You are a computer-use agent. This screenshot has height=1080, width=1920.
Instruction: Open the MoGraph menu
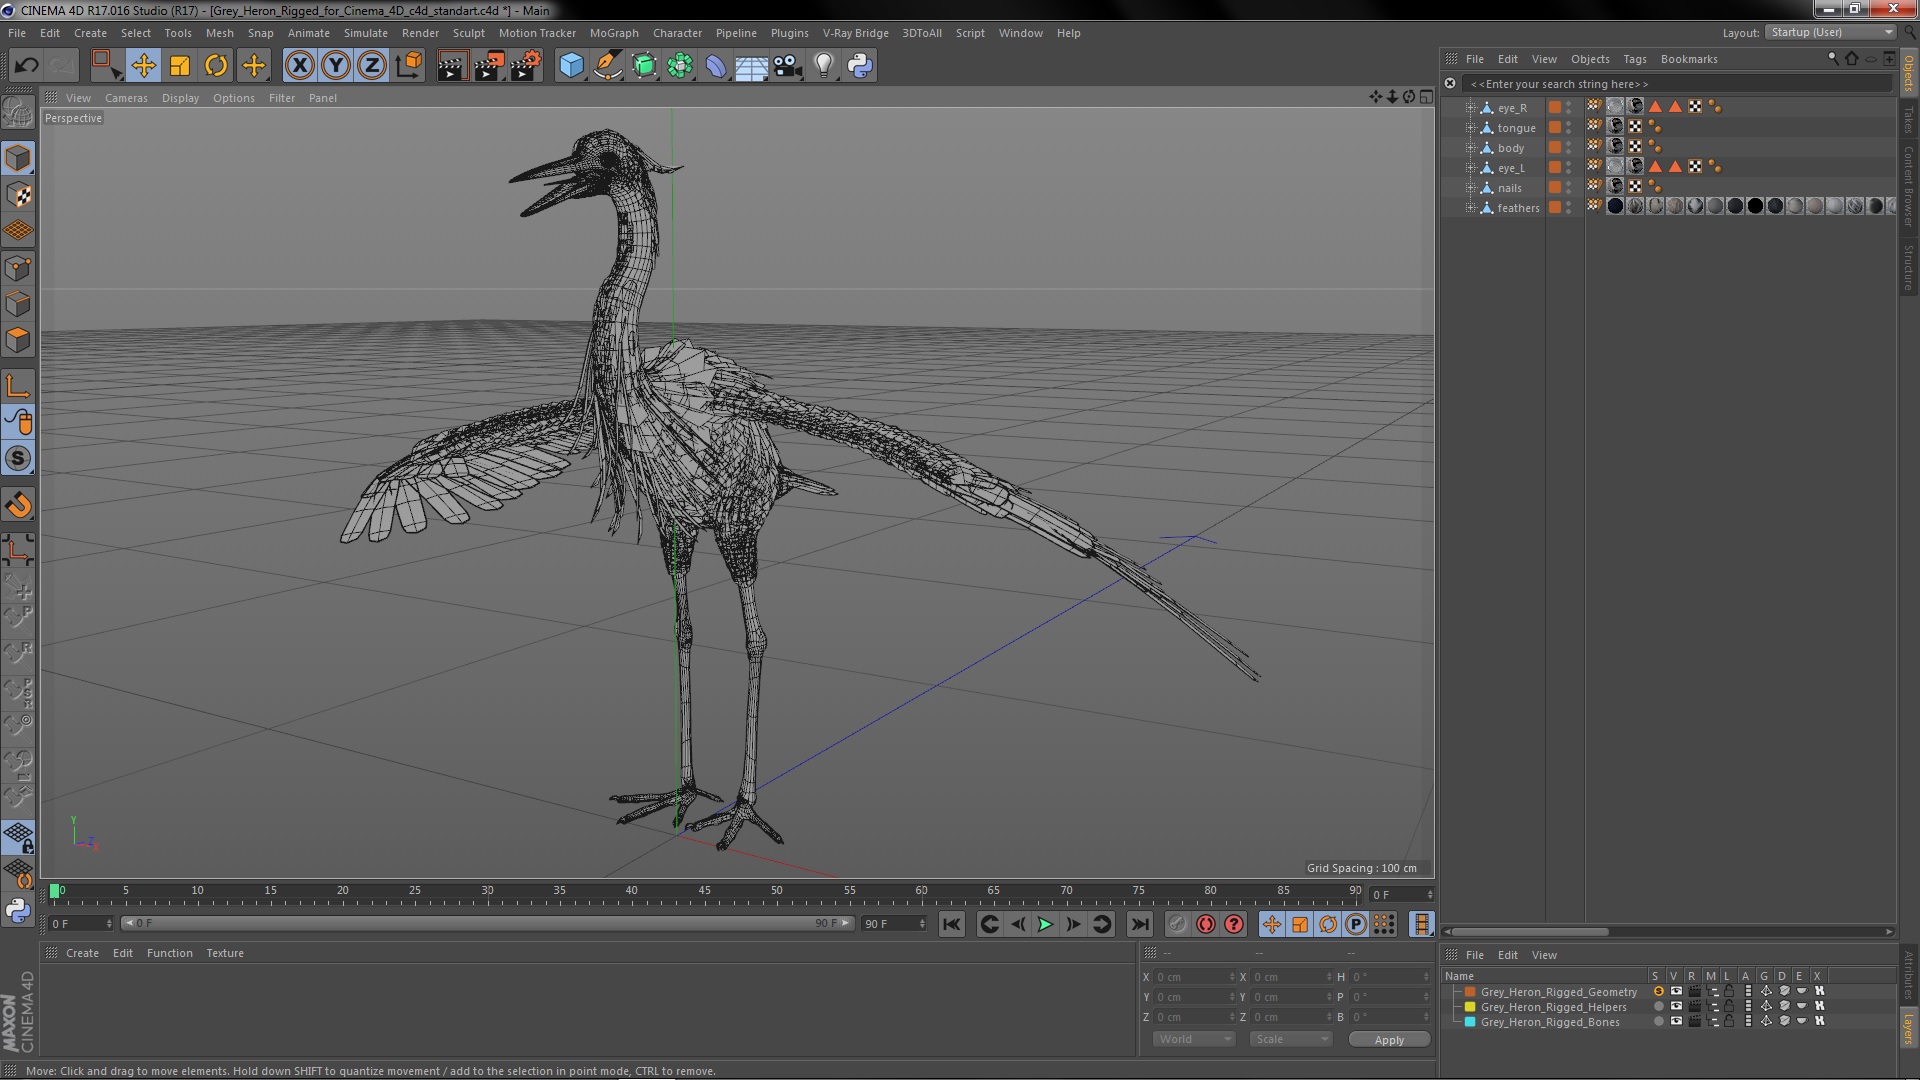[x=613, y=33]
